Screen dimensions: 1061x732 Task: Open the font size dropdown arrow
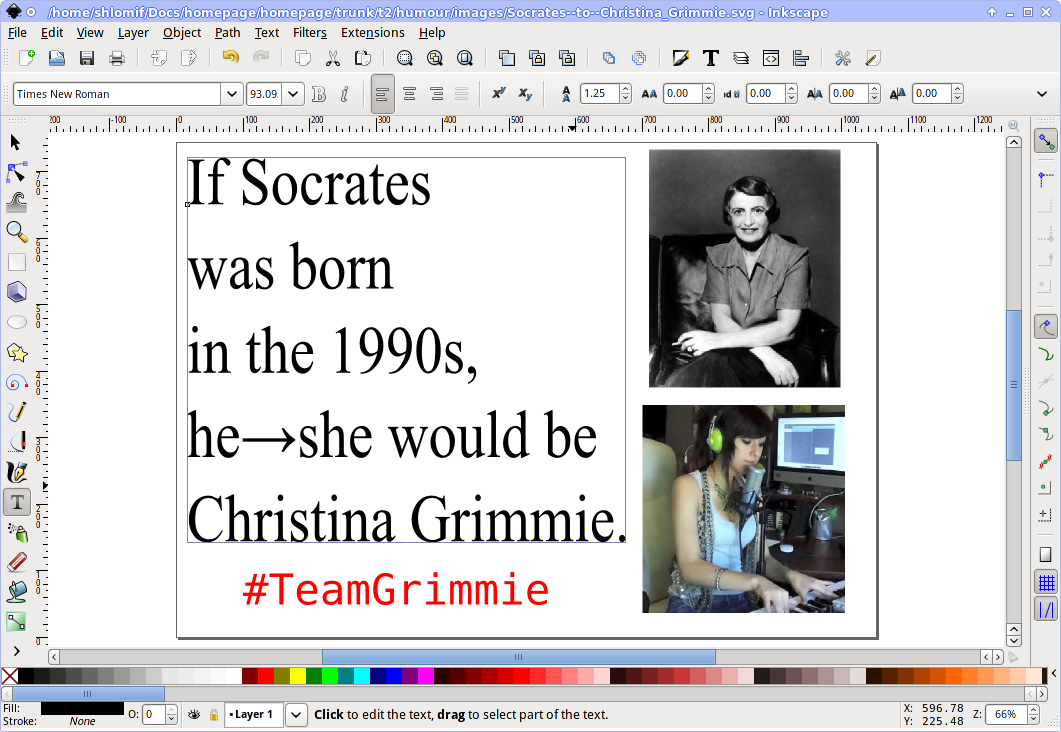293,94
